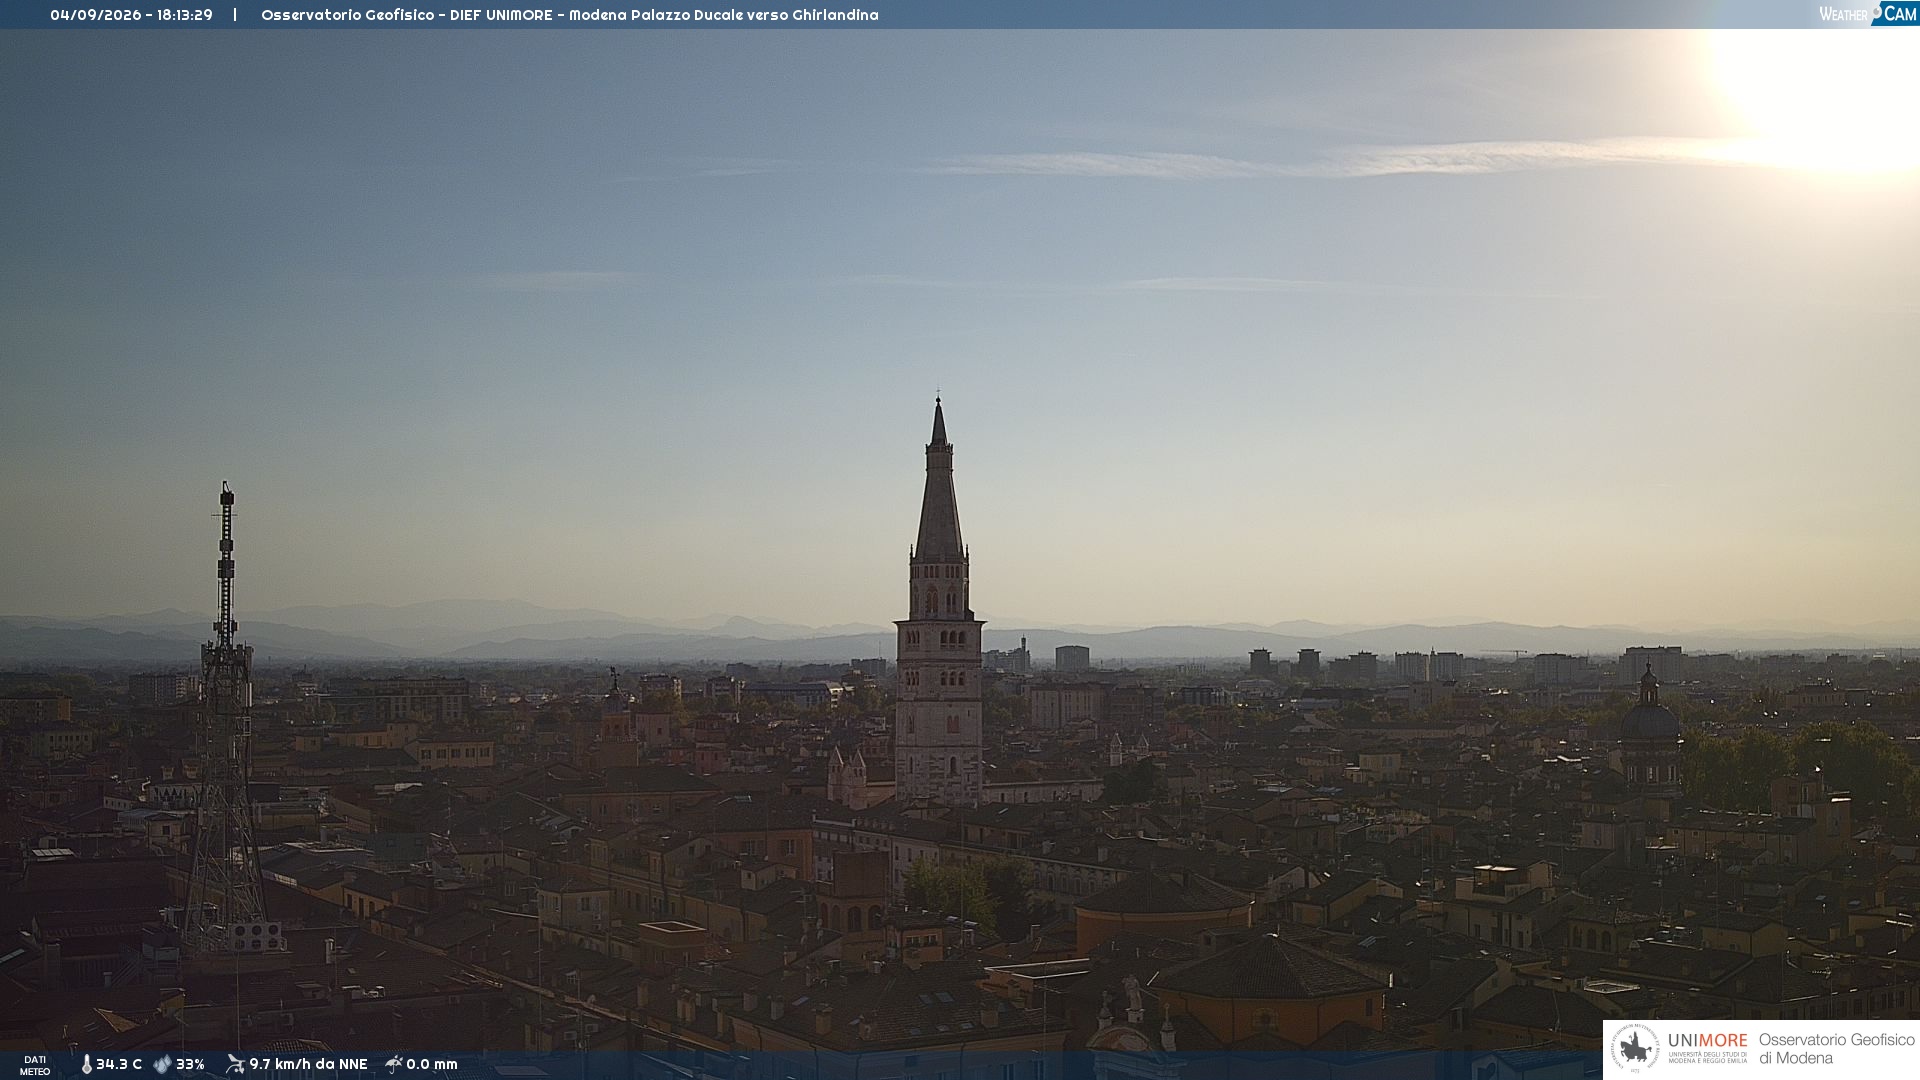Viewport: 1920px width, 1080px height.
Task: Select the 0.0 mm rainfall value
Action: click(432, 1064)
